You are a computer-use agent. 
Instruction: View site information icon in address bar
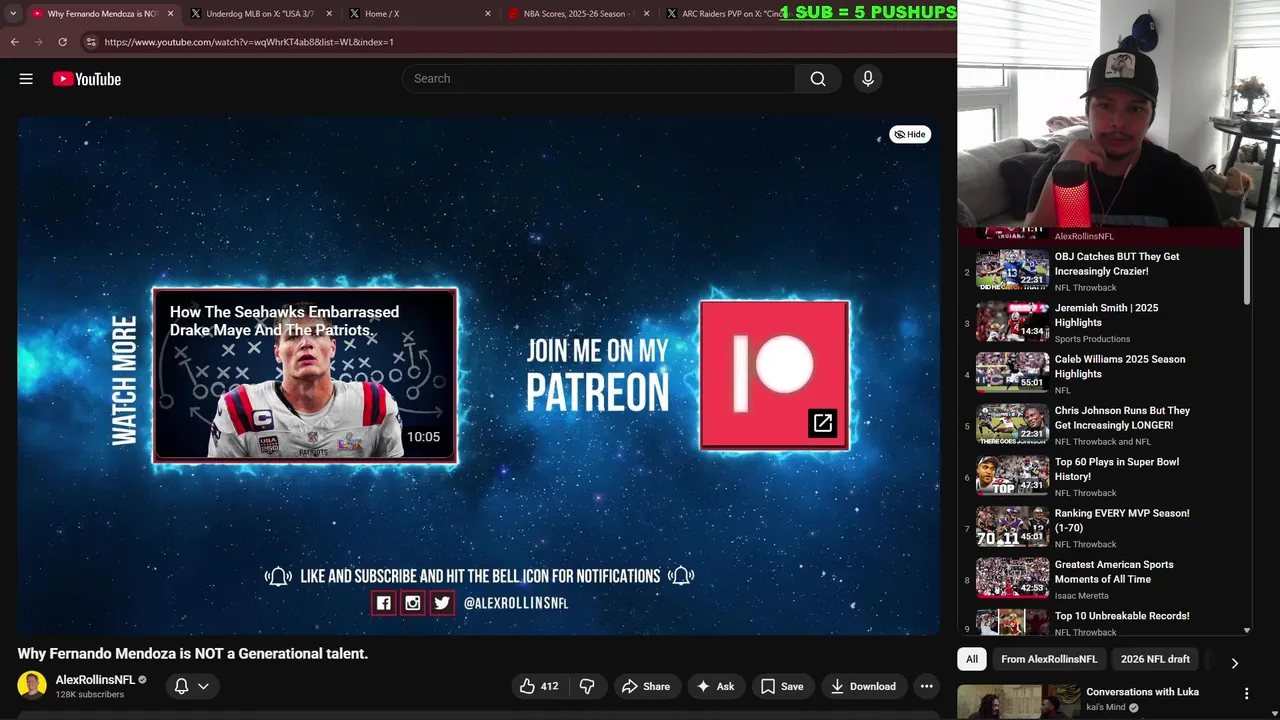pos(91,42)
